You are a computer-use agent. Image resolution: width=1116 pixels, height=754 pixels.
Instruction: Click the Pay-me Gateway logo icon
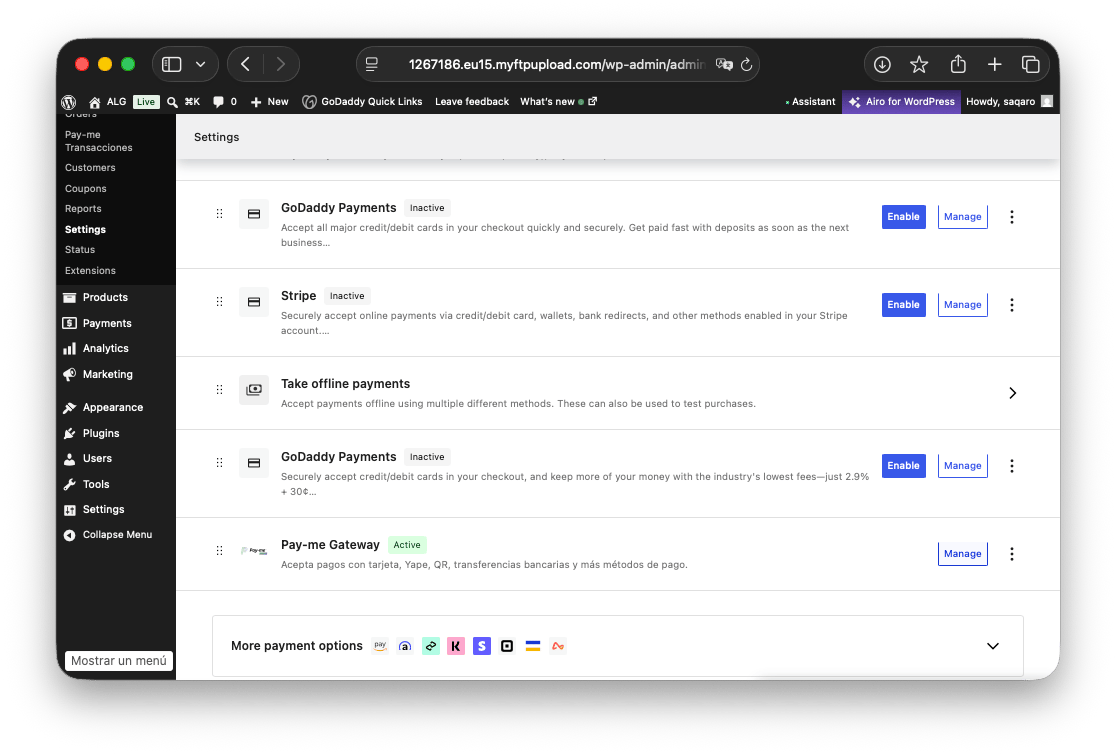point(253,550)
